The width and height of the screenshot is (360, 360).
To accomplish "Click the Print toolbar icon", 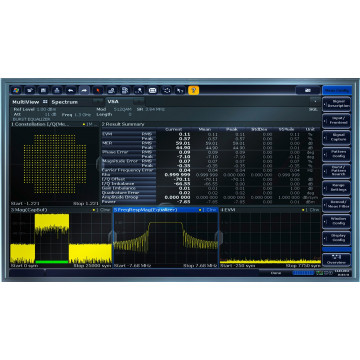I will [x=57, y=90].
